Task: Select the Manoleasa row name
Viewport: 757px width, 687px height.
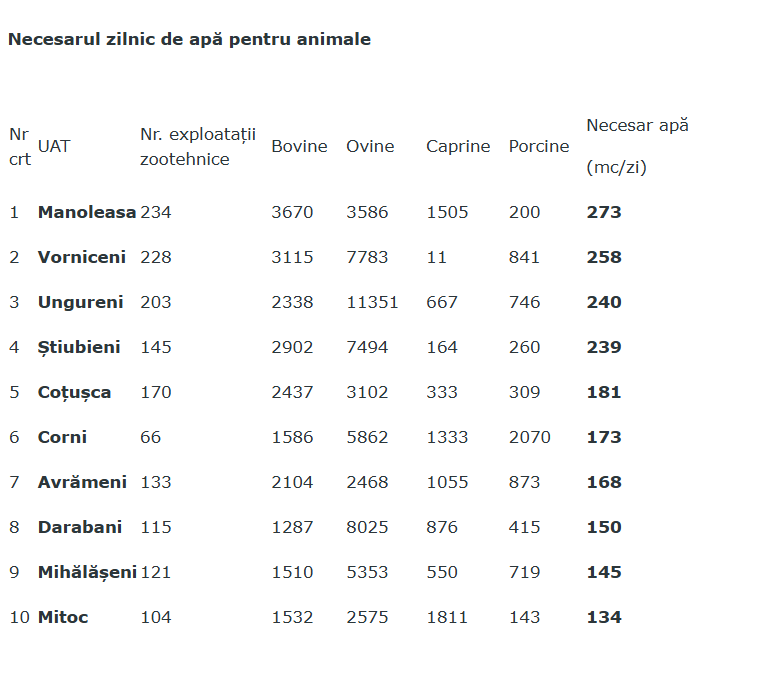Action: (x=87, y=212)
